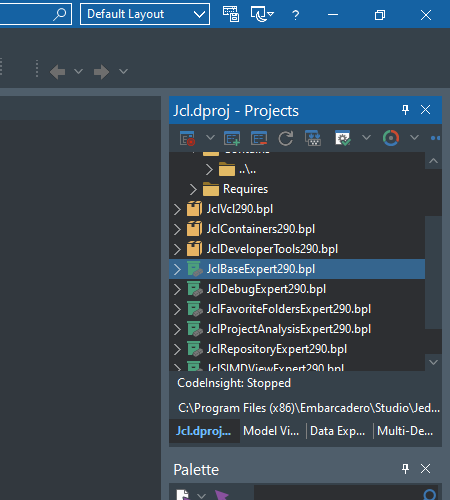Expand the JclBaseExpert290.bpl node
The height and width of the screenshot is (500, 450).
177,269
